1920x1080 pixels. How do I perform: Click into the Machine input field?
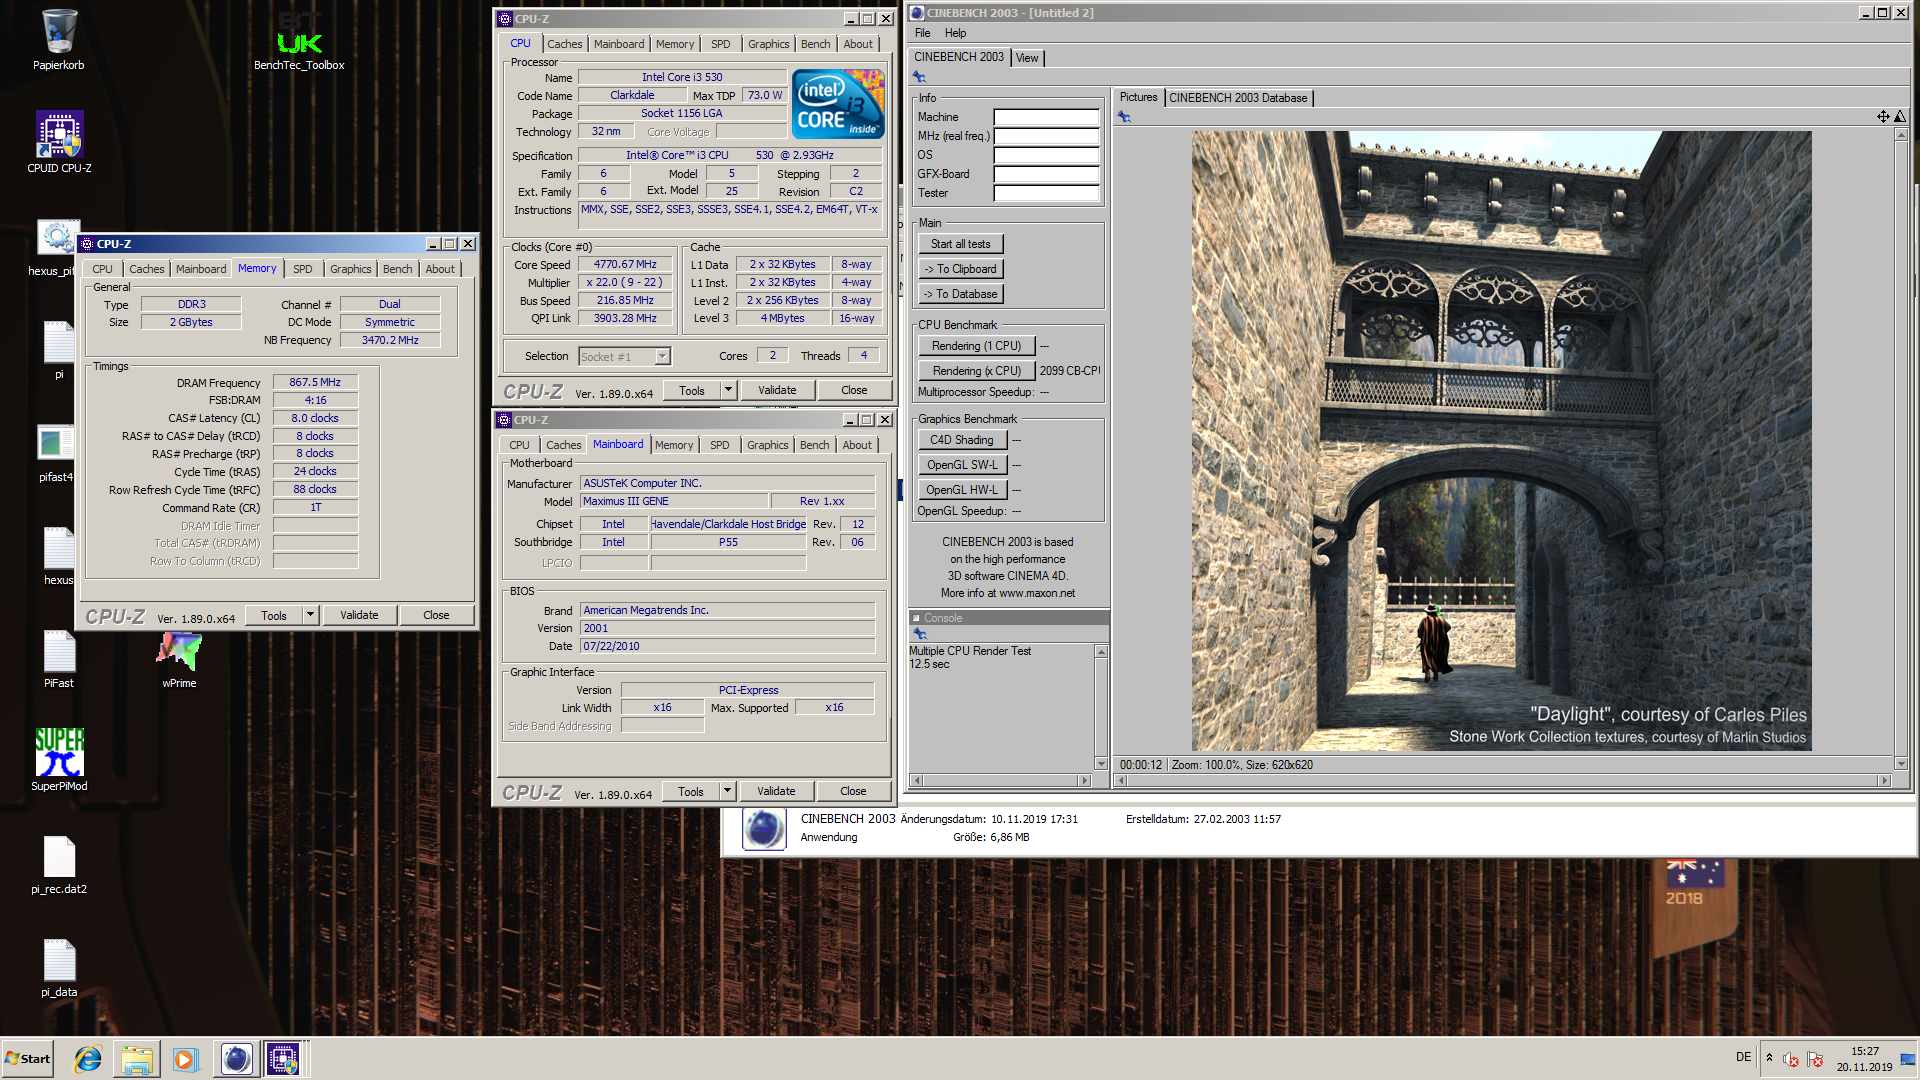point(1046,117)
